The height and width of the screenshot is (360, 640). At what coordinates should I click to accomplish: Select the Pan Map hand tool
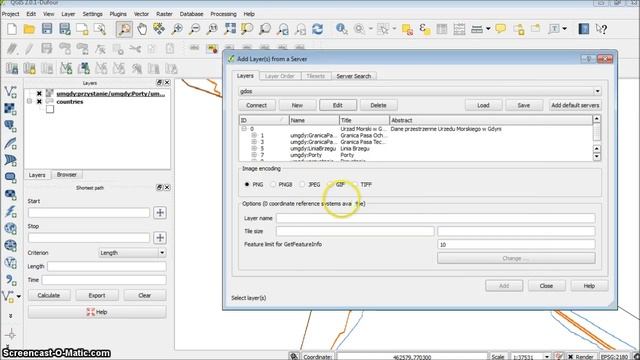(142, 29)
